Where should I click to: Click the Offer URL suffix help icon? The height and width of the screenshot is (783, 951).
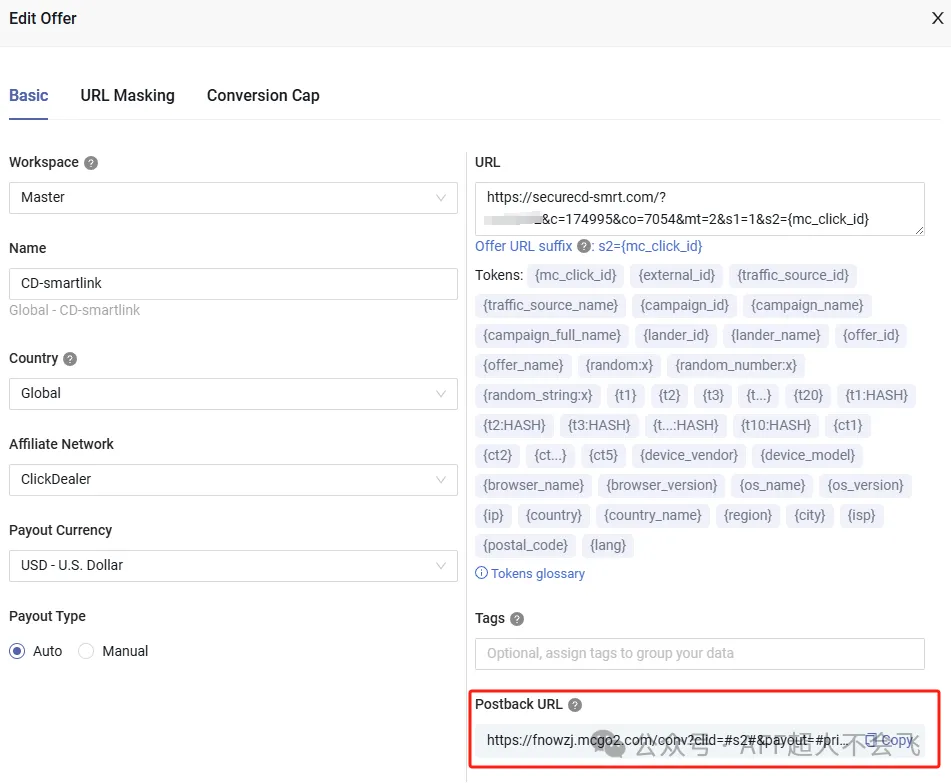click(x=584, y=246)
